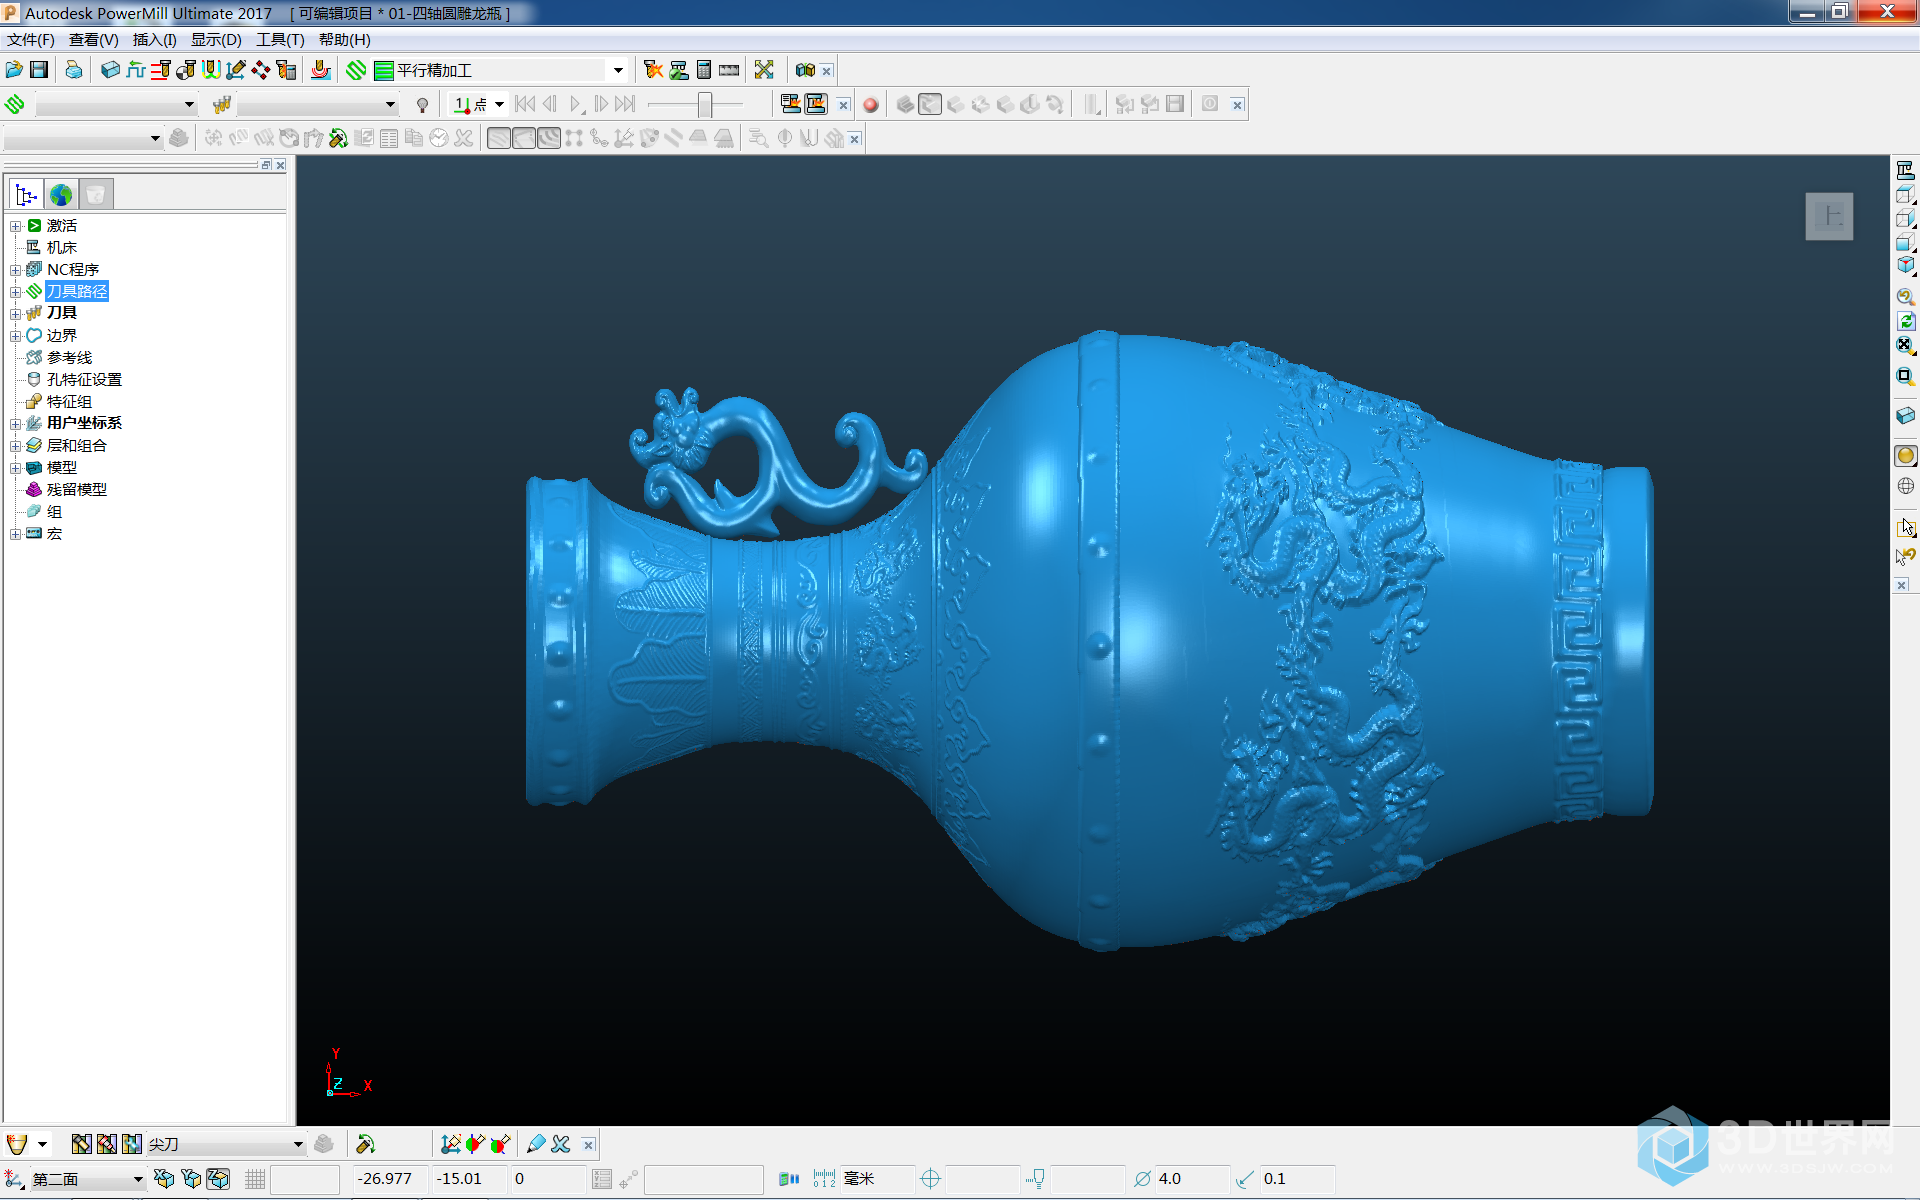Click the binoculars find icon
The width and height of the screenshot is (1920, 1200).
805,70
